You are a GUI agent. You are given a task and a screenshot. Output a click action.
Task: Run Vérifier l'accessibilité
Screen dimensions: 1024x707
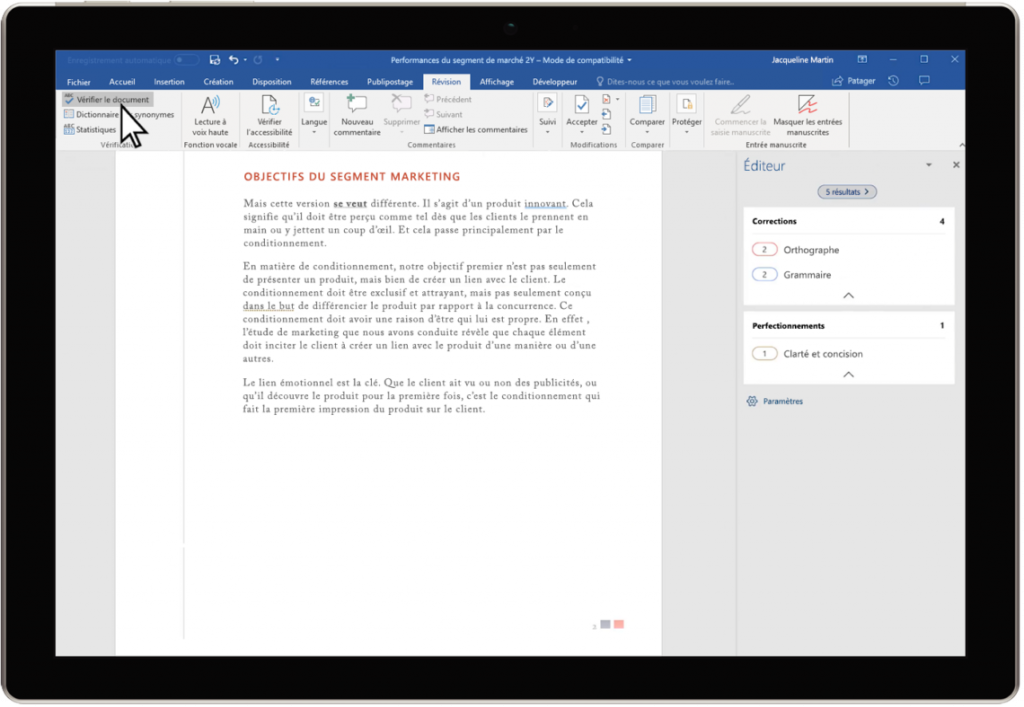tap(268, 113)
